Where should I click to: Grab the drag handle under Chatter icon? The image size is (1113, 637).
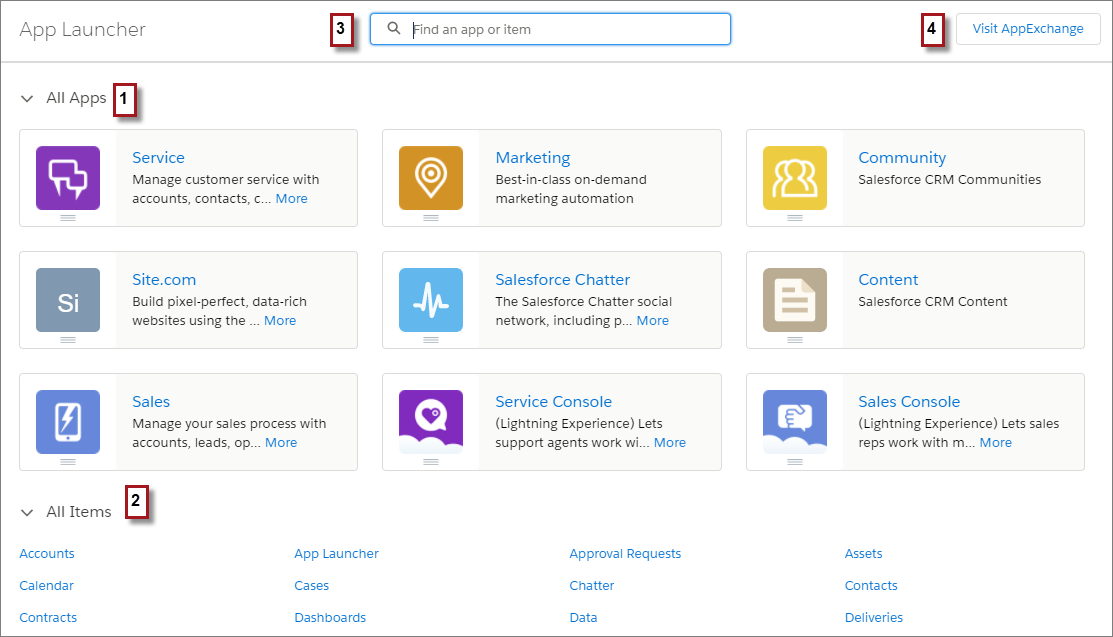tap(431, 340)
